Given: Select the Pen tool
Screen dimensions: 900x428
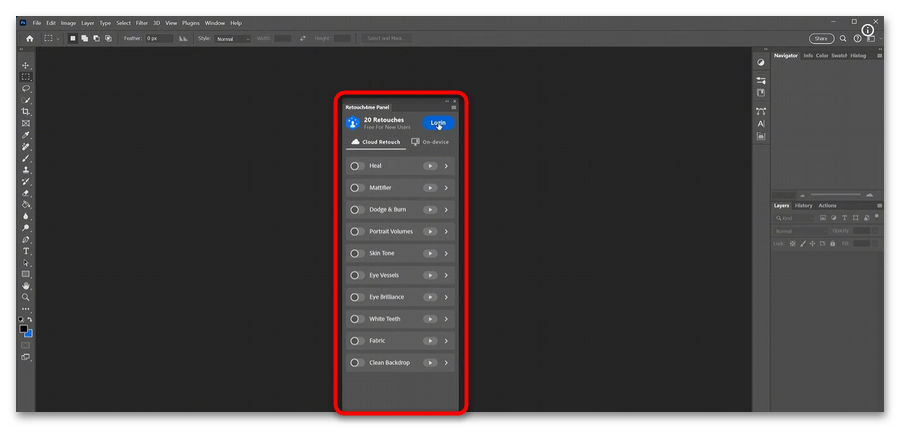Looking at the screenshot, I should click(26, 239).
